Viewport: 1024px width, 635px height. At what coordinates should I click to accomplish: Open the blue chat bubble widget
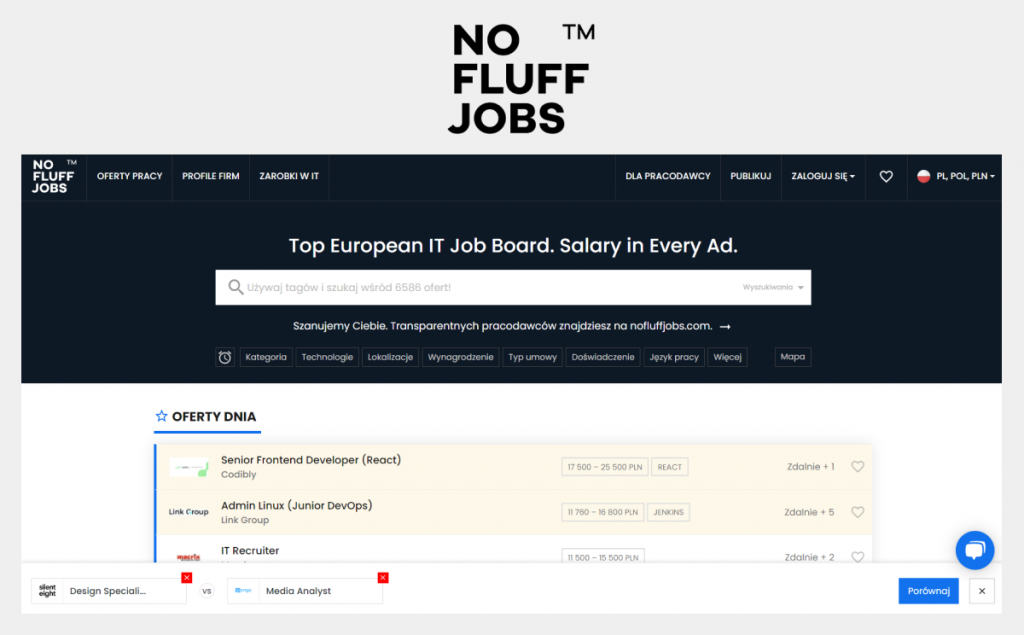(x=974, y=550)
